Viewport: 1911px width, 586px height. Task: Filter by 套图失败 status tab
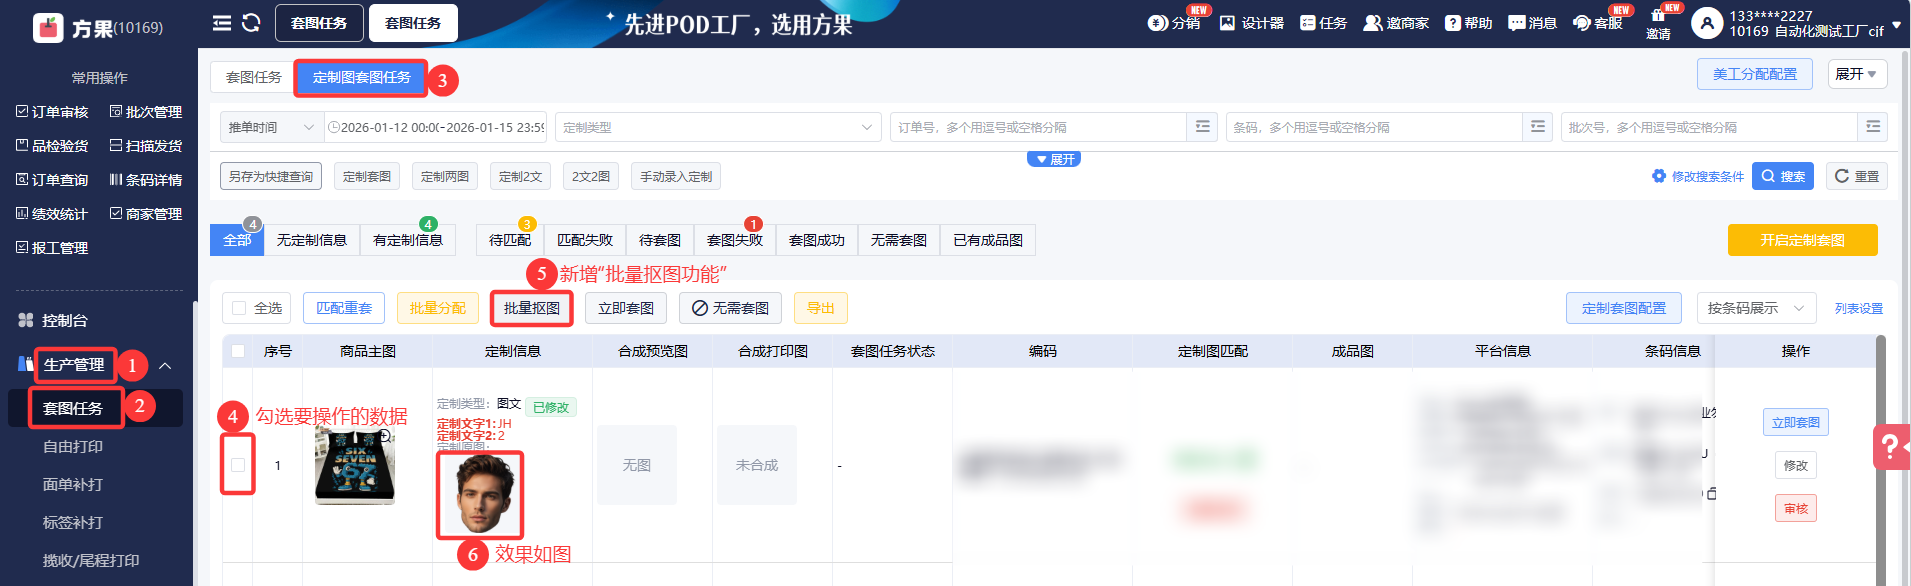735,240
